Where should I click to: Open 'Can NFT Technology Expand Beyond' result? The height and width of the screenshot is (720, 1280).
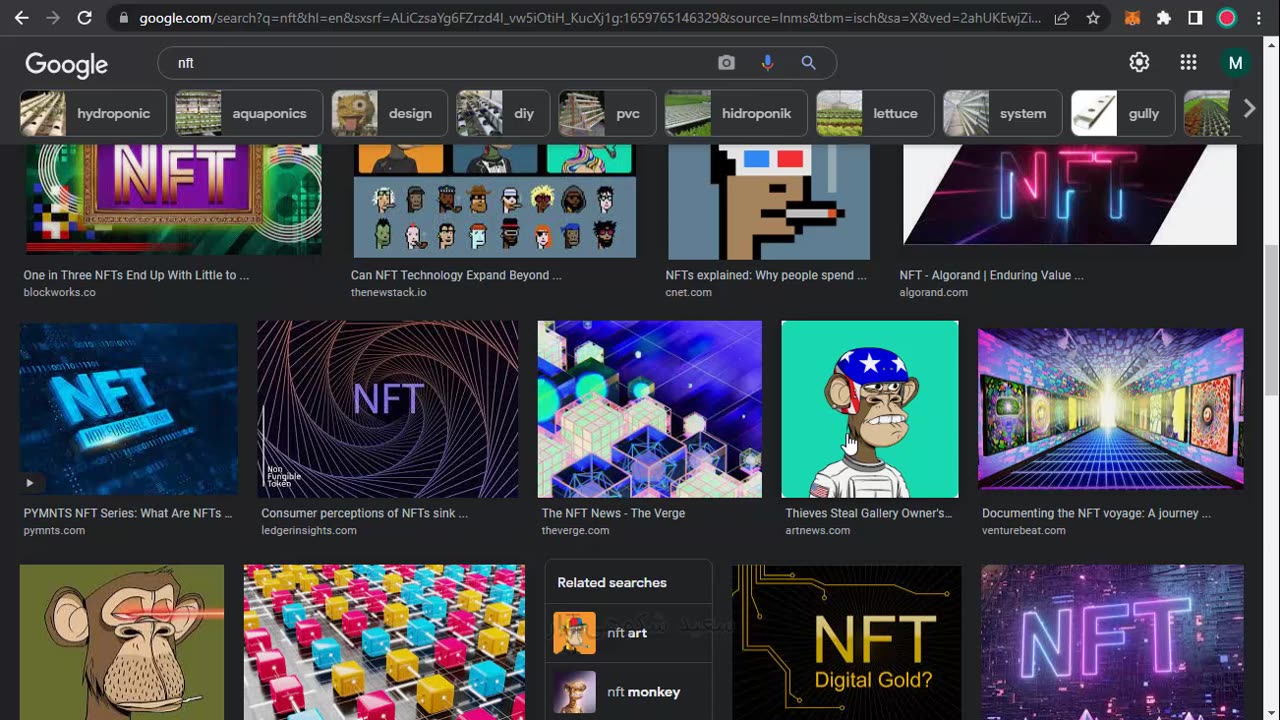click(456, 275)
